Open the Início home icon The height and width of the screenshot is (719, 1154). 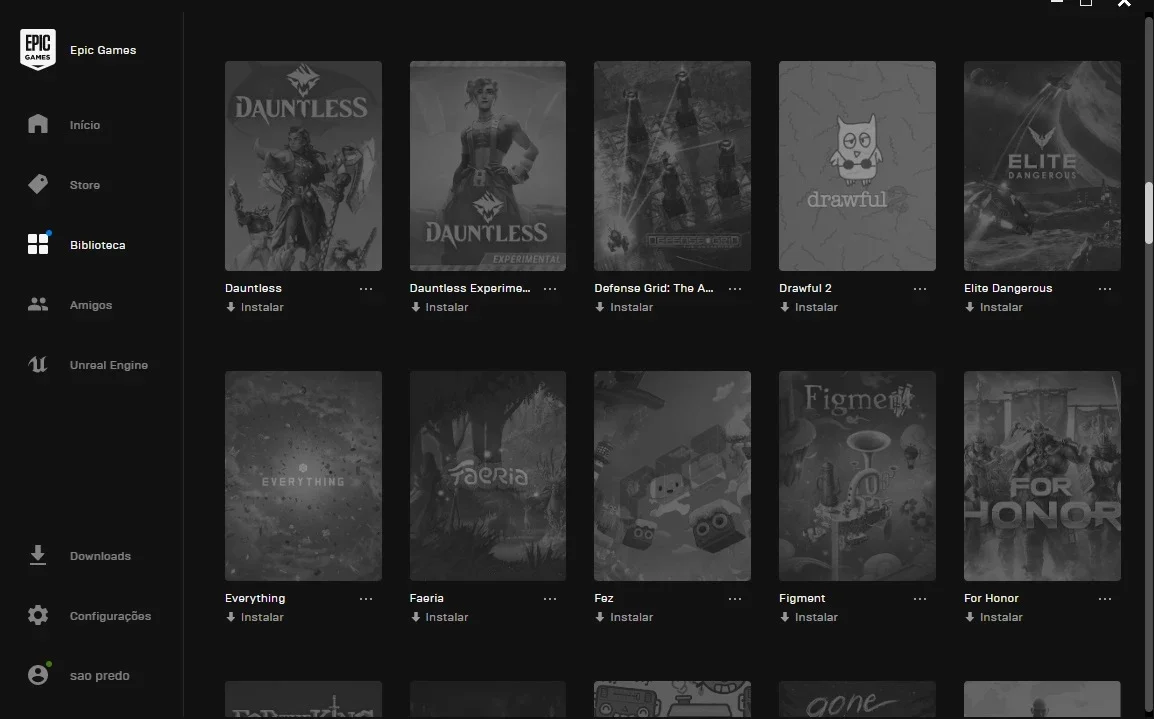(x=38, y=124)
